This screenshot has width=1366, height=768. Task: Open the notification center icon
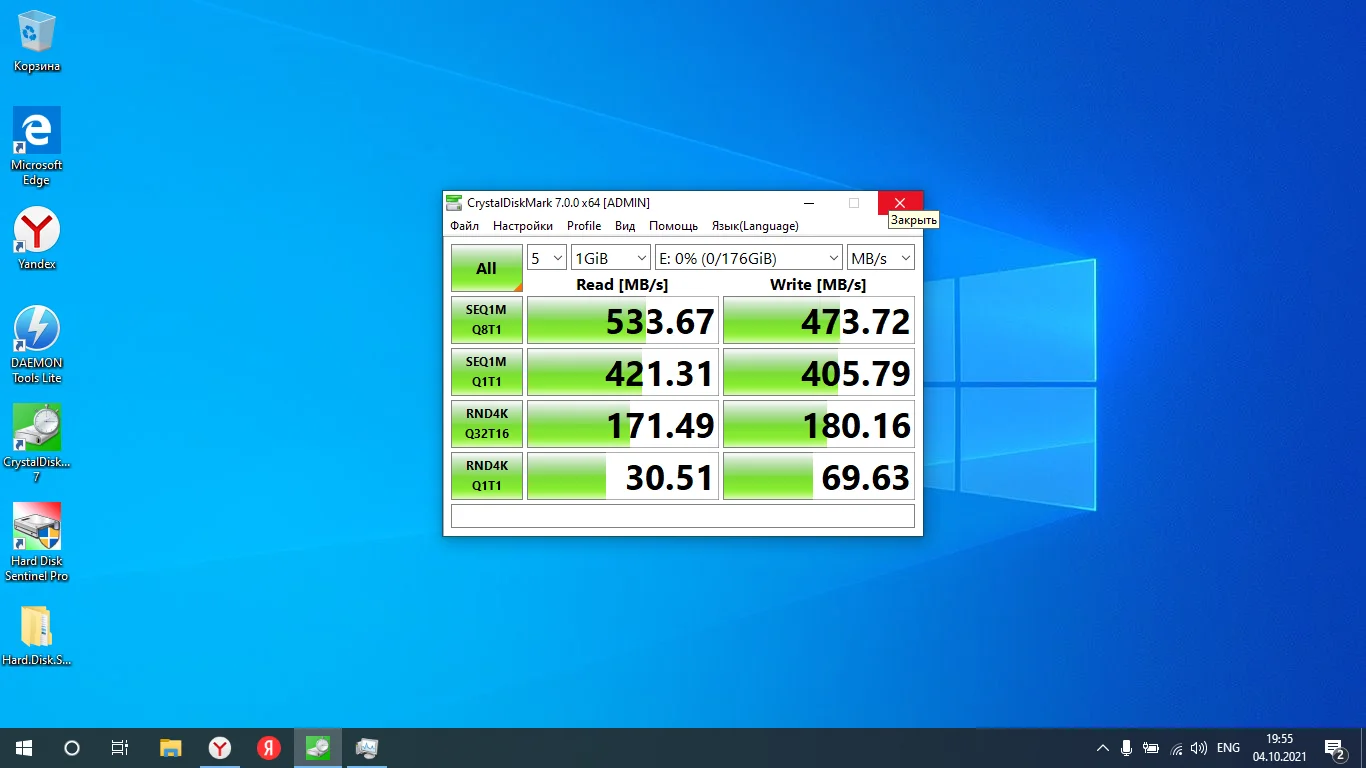tap(1334, 748)
